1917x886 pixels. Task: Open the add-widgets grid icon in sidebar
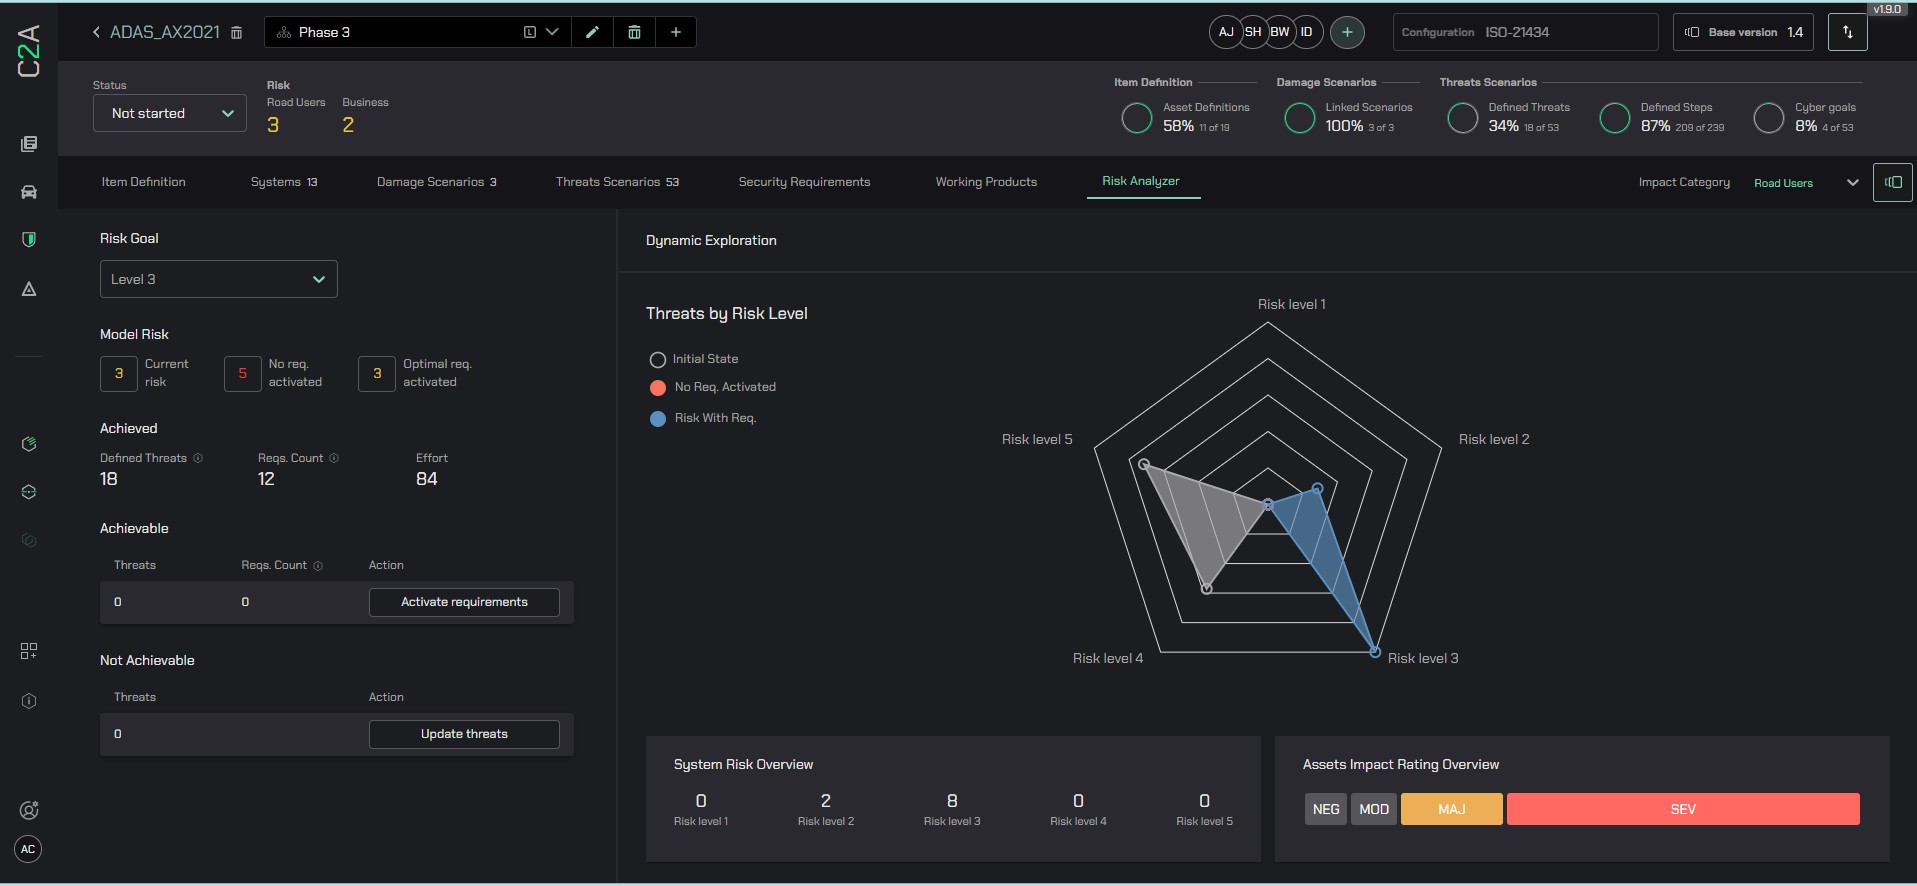[x=29, y=651]
